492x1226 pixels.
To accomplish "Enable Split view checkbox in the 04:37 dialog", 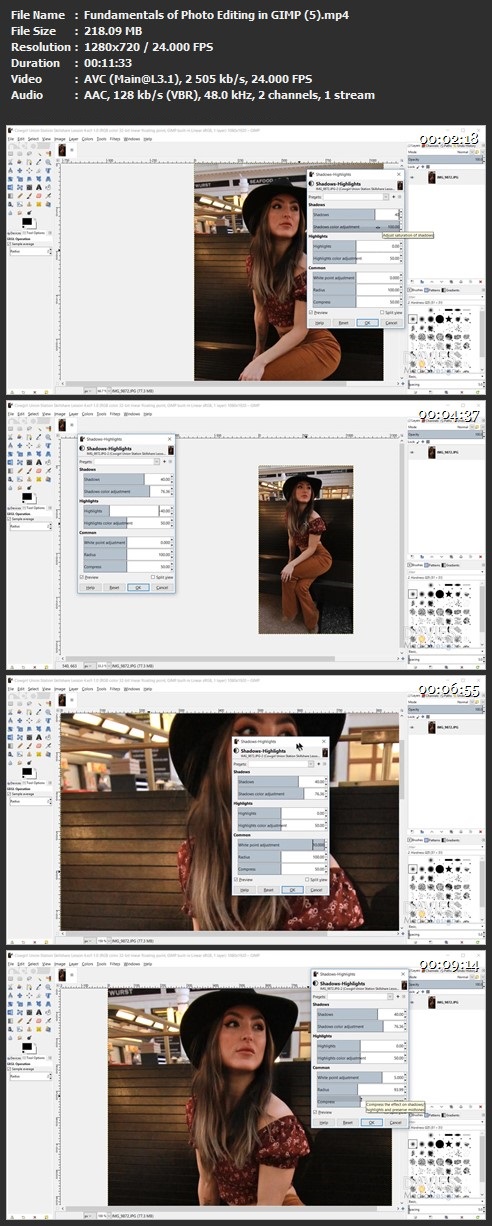I will click(x=153, y=577).
